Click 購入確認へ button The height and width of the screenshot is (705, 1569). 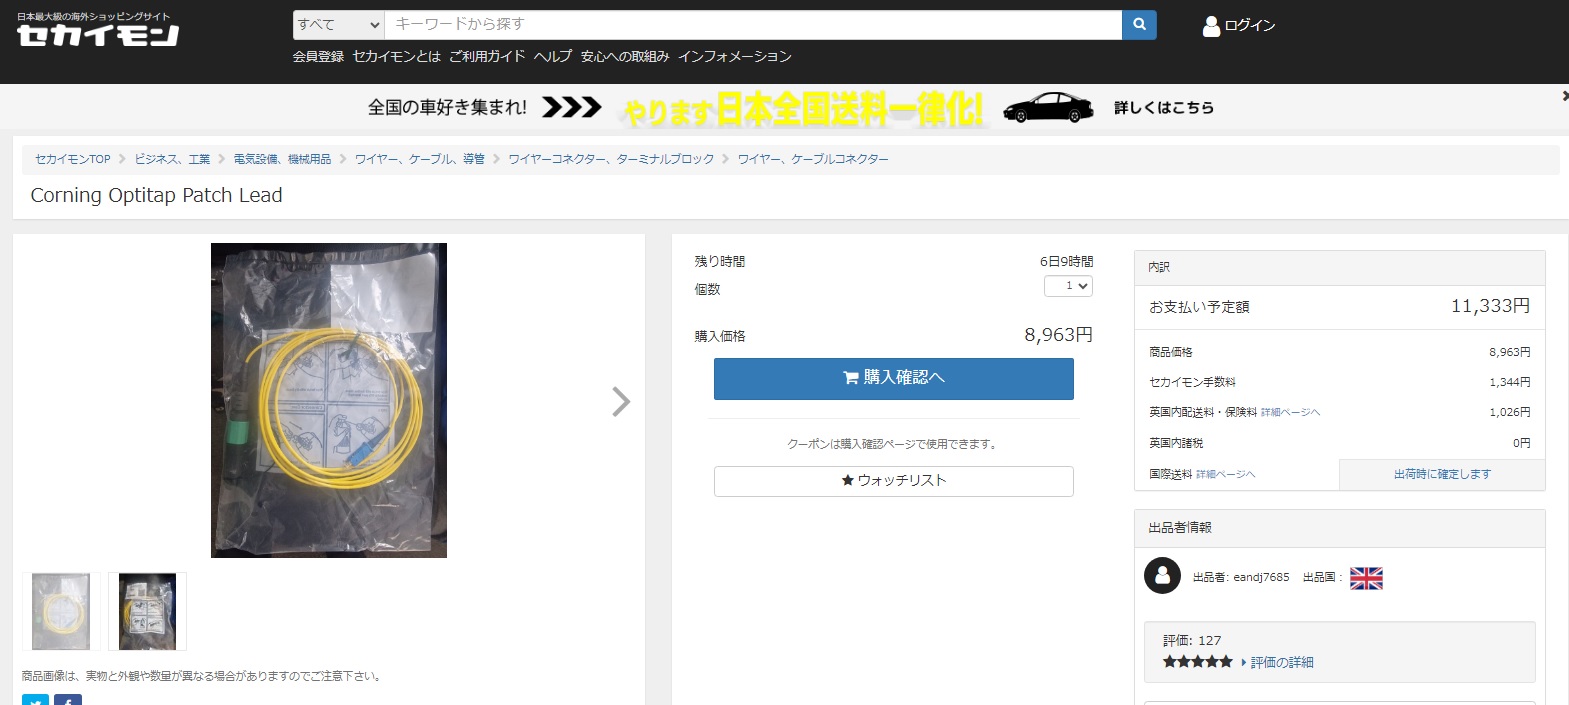tap(894, 378)
